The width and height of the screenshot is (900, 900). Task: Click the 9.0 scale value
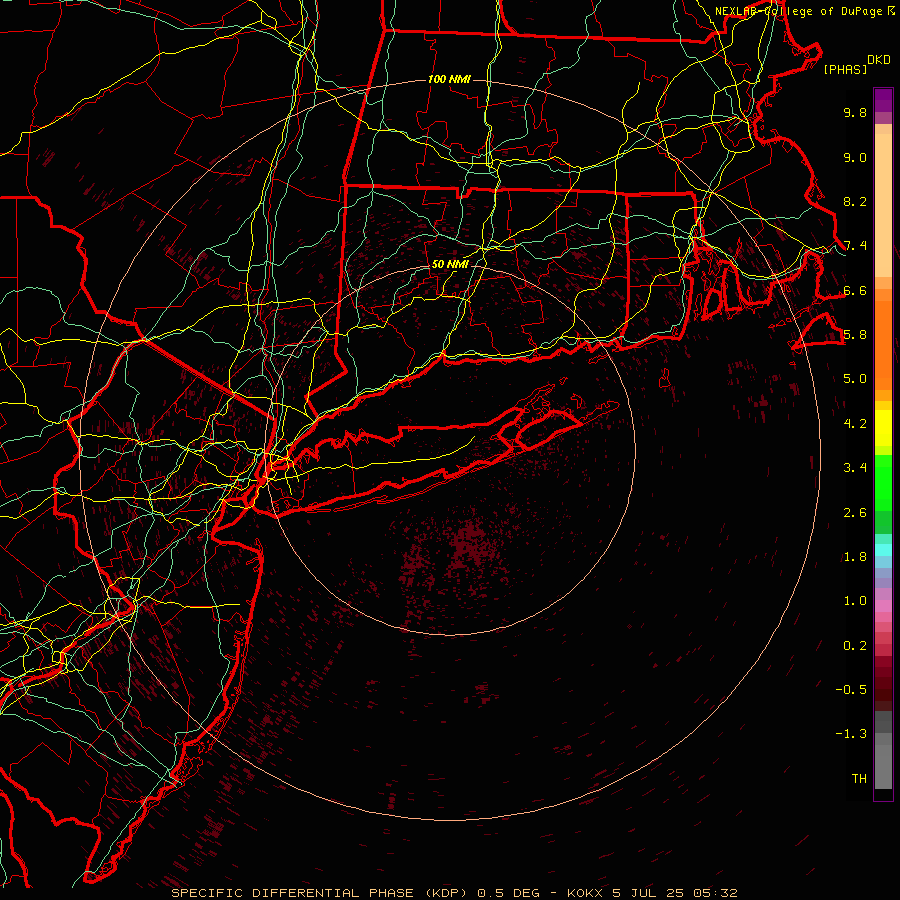(x=855, y=157)
